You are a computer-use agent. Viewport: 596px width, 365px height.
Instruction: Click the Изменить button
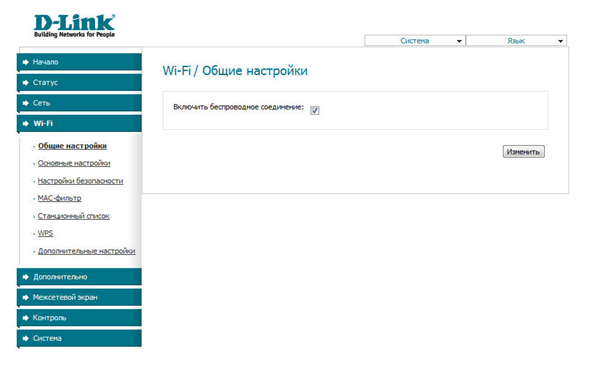pos(524,152)
